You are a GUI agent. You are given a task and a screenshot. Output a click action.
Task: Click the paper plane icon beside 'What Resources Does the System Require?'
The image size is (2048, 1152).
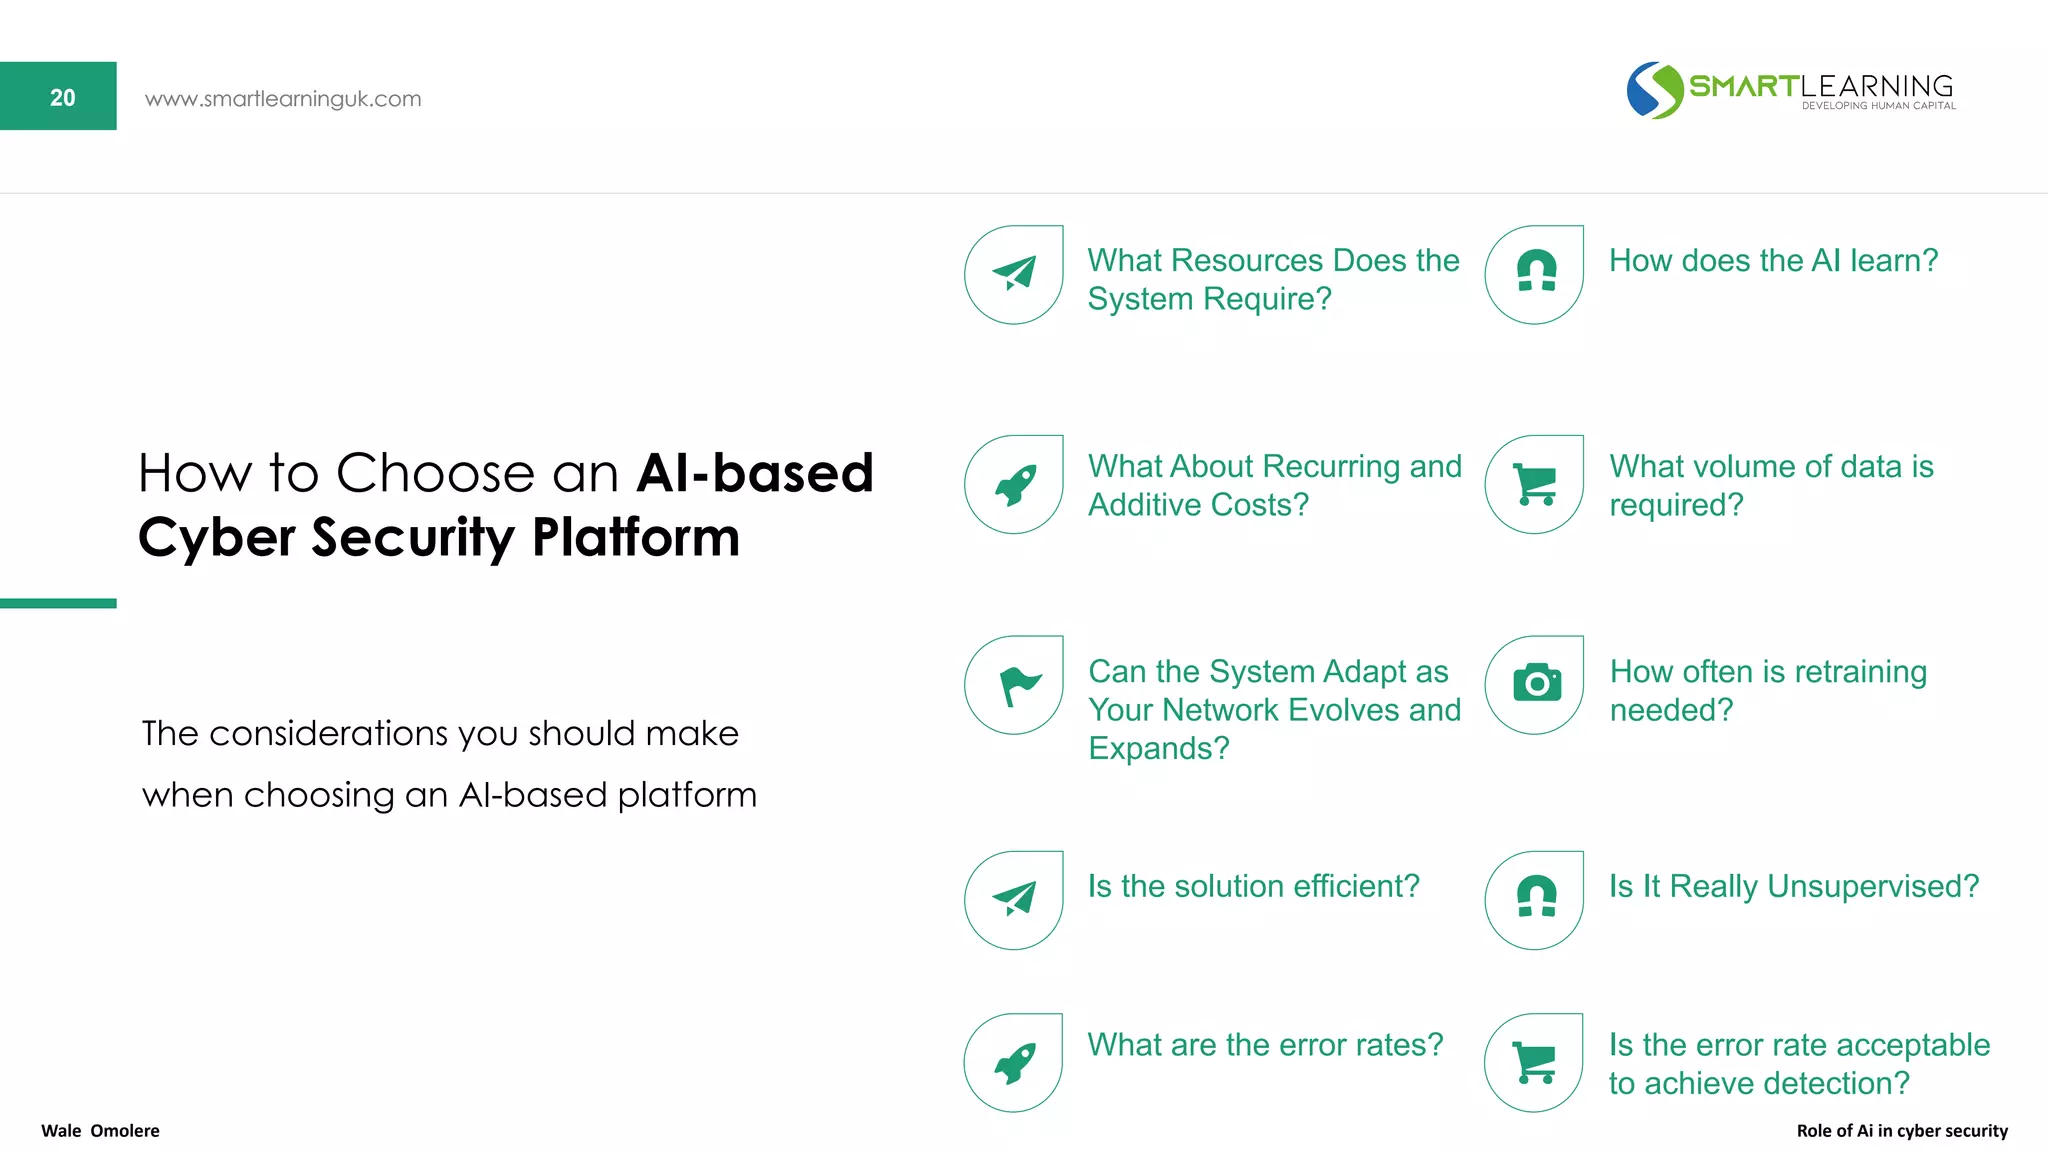pos(1014,273)
